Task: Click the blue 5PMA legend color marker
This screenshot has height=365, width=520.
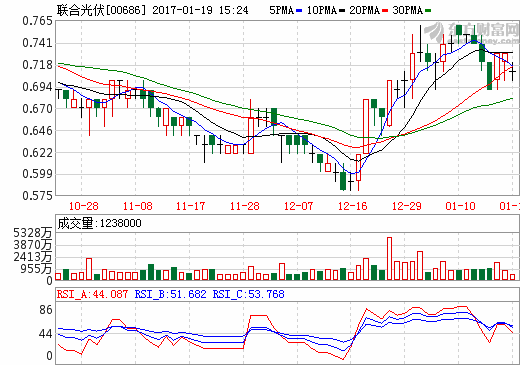Action: tap(299, 11)
